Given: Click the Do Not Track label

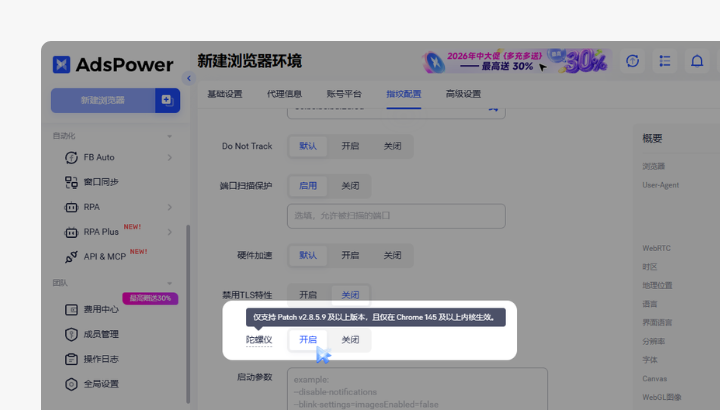Looking at the screenshot, I should coord(247,146).
